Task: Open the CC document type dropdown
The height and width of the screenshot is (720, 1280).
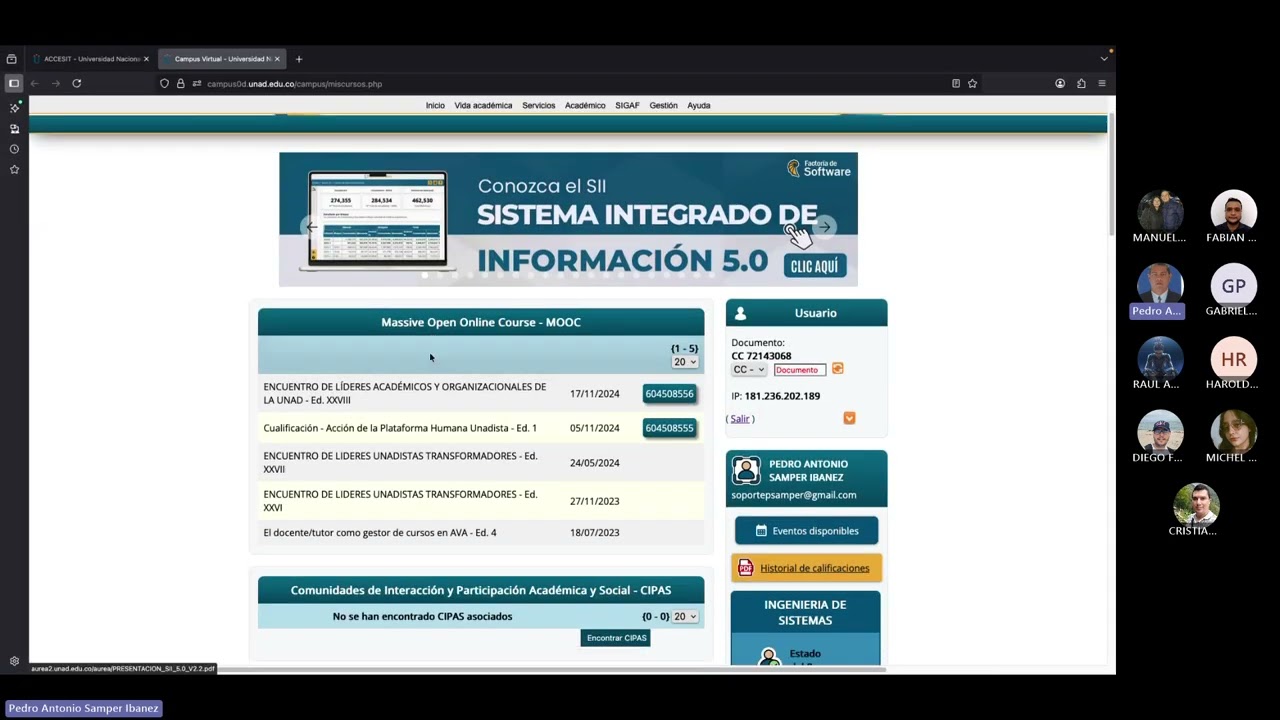Action: click(x=748, y=370)
